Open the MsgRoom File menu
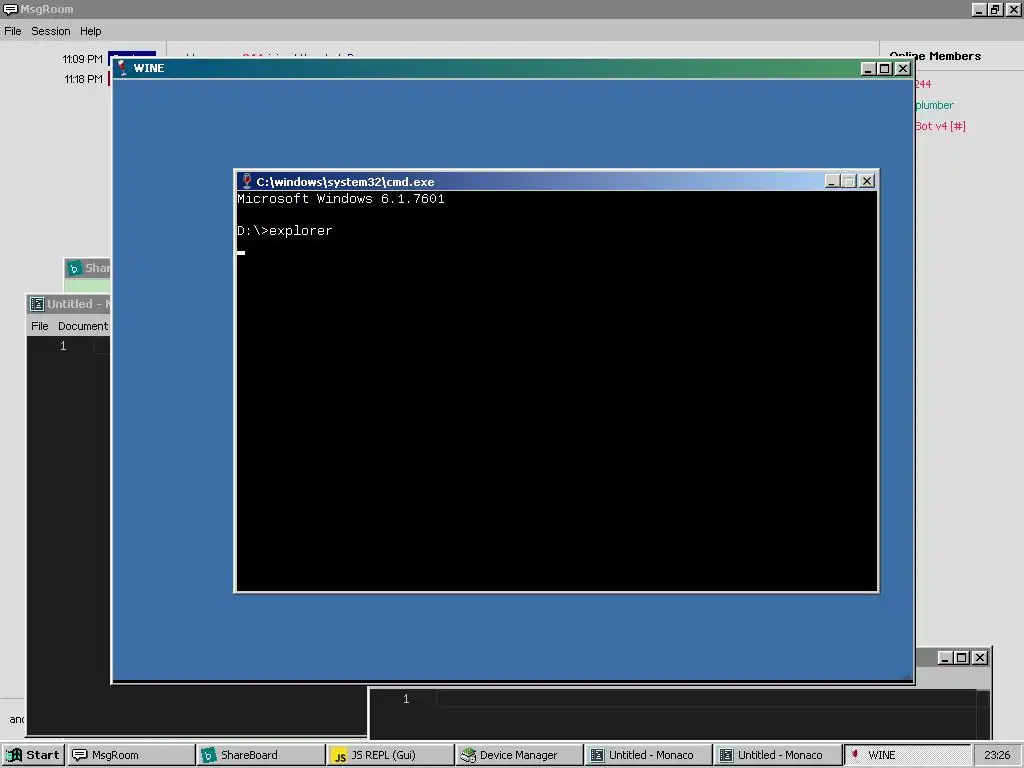1024x768 pixels. 12,31
